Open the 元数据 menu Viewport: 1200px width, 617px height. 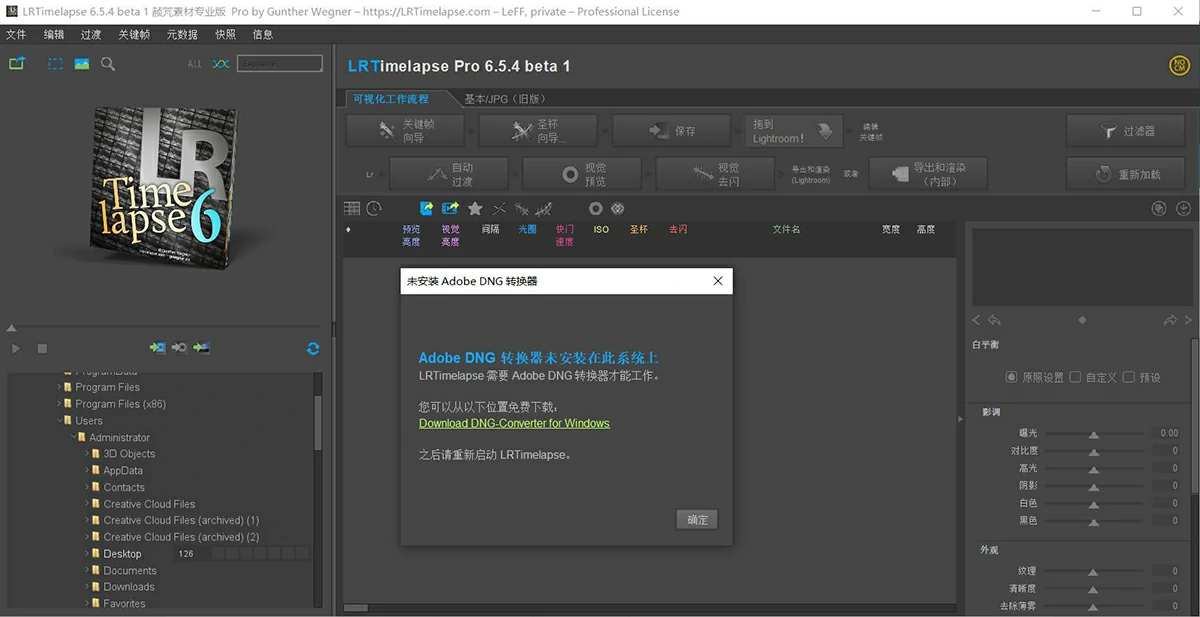pyautogui.click(x=182, y=34)
